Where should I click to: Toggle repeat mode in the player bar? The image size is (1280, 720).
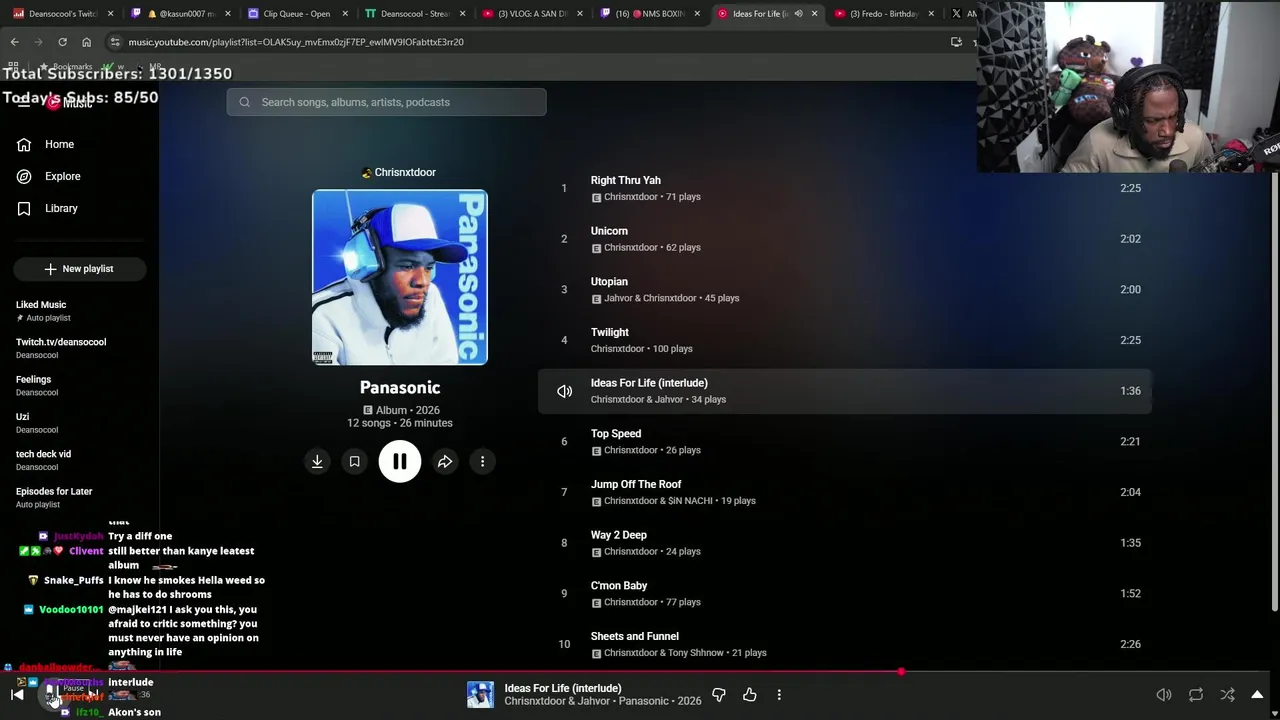(1196, 694)
